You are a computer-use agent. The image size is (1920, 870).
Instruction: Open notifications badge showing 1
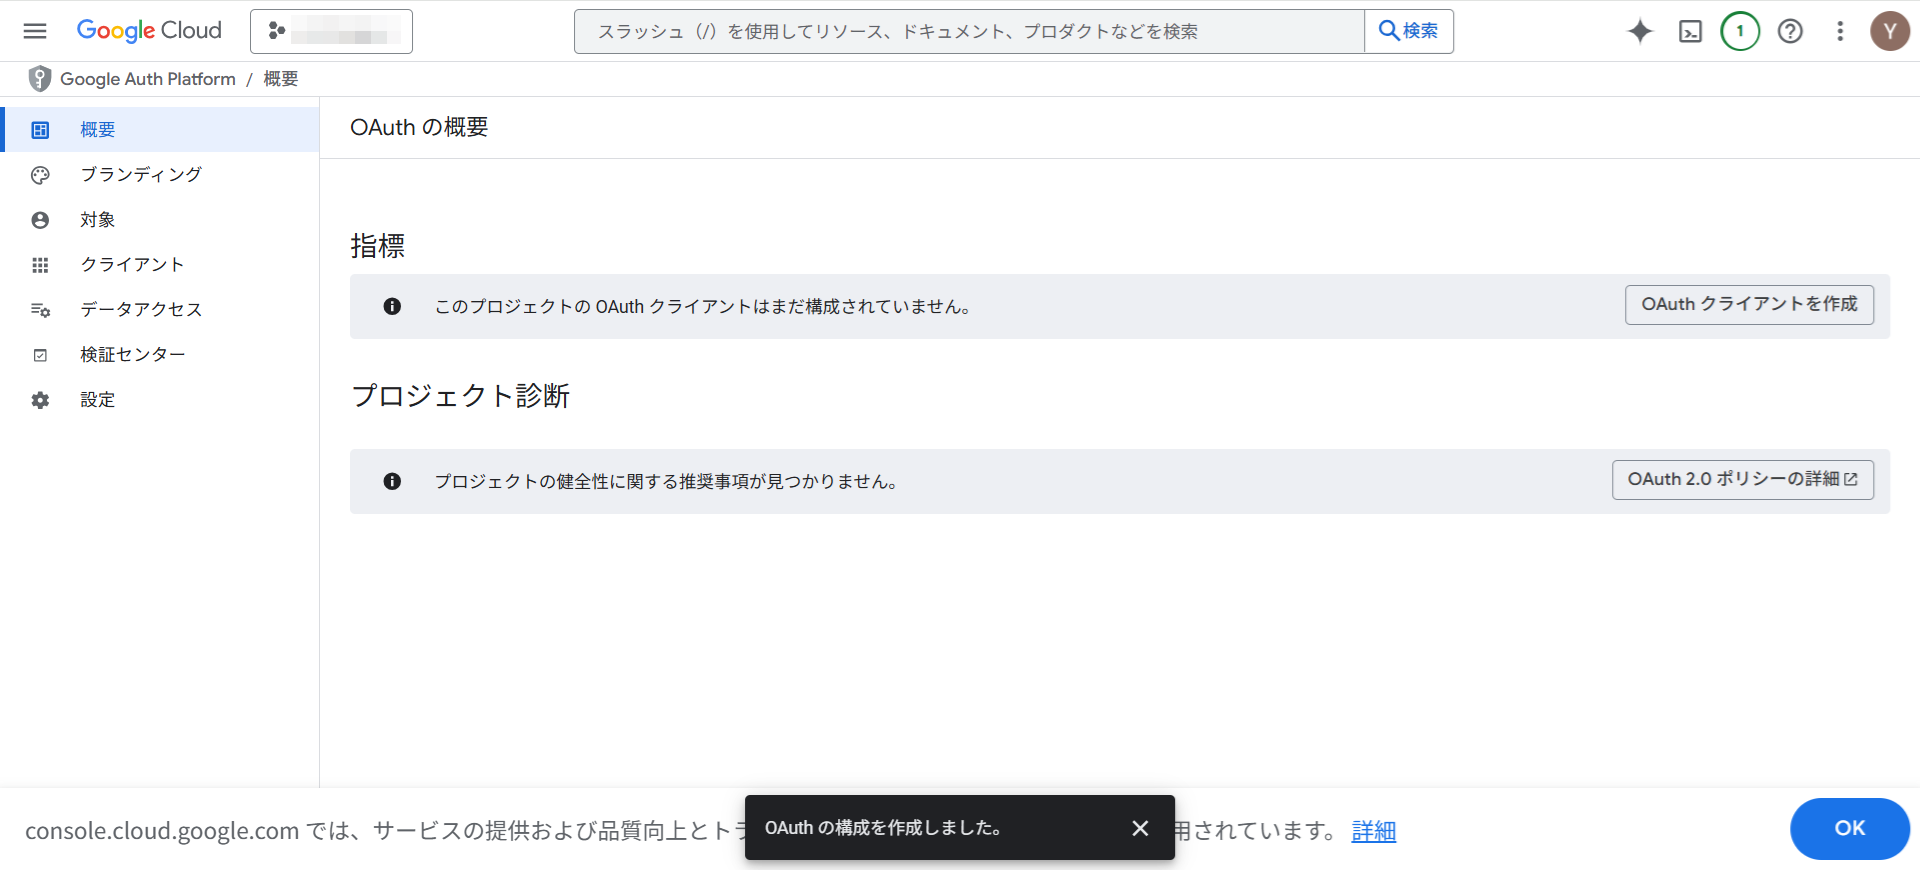click(x=1740, y=31)
